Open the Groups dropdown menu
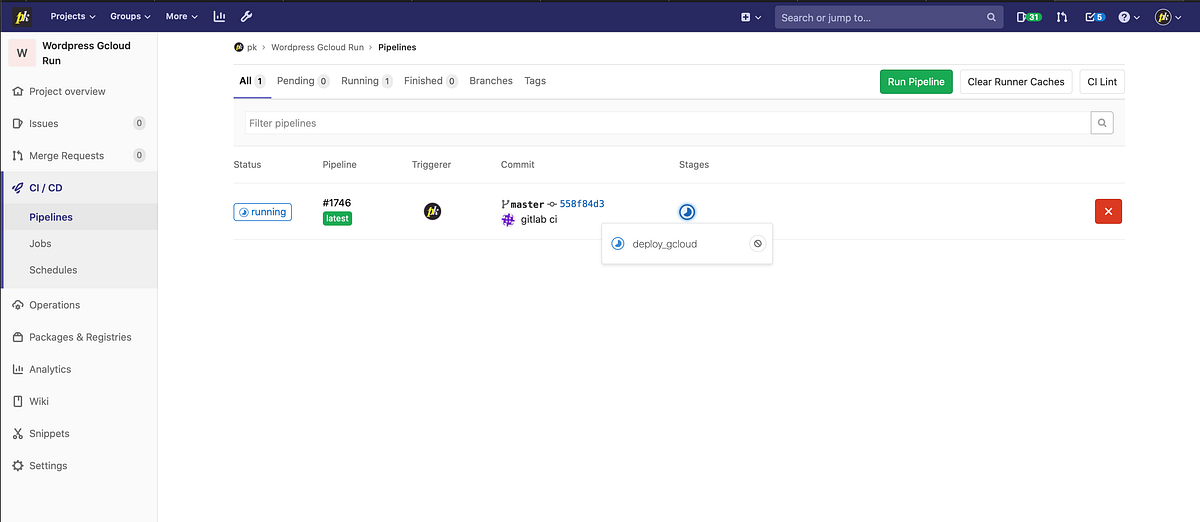1200x522 pixels. (x=130, y=17)
